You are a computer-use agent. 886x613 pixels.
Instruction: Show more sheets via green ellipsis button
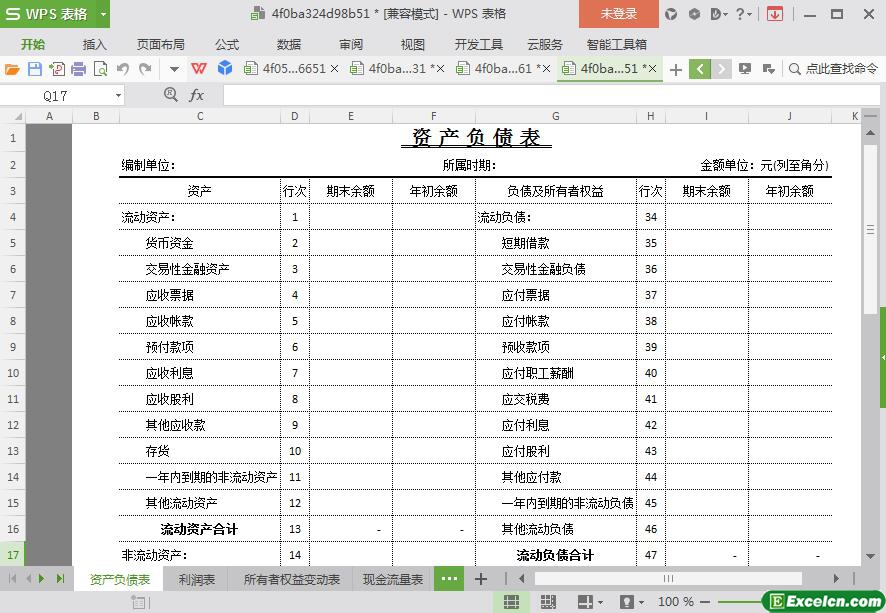pyautogui.click(x=449, y=579)
